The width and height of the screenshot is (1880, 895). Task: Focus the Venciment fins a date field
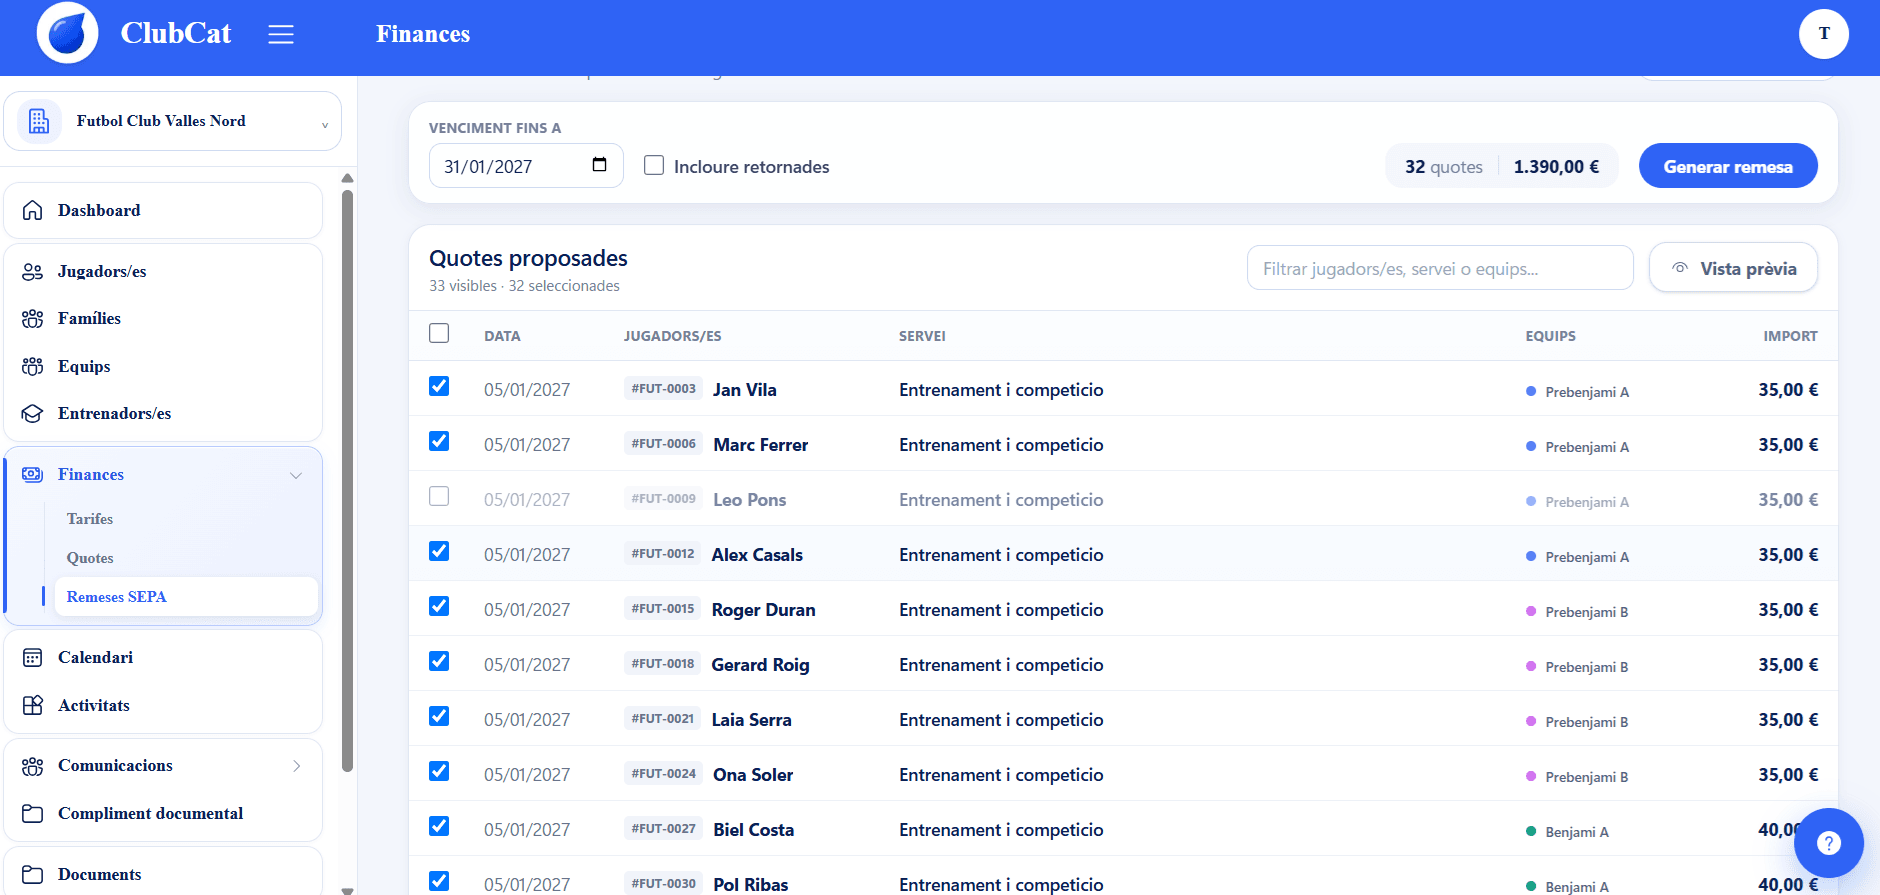526,166
